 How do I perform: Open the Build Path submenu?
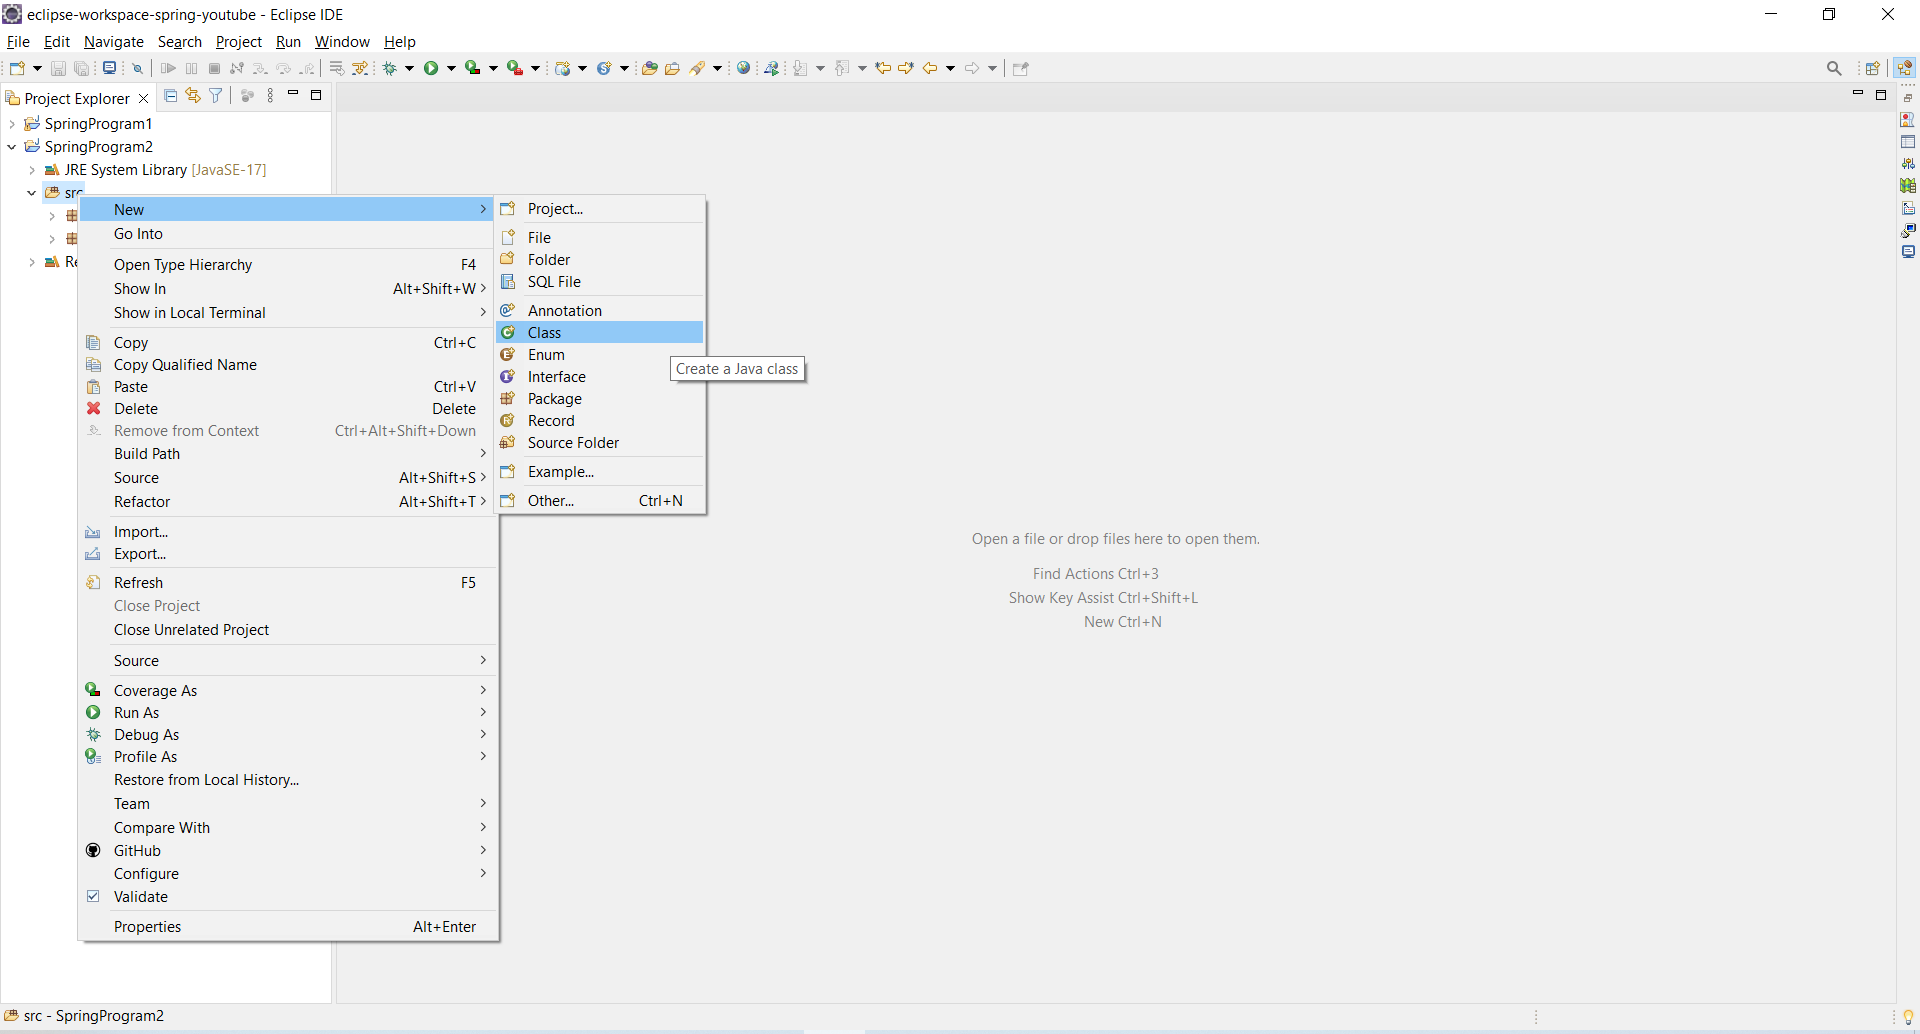(x=288, y=453)
